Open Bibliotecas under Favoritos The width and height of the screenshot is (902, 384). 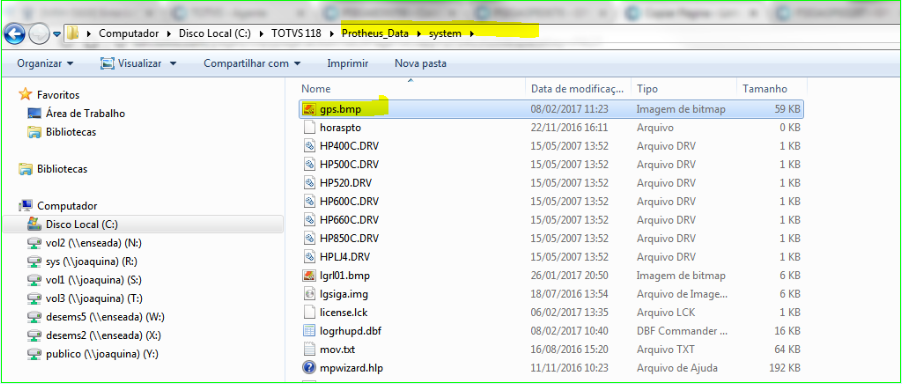point(71,132)
